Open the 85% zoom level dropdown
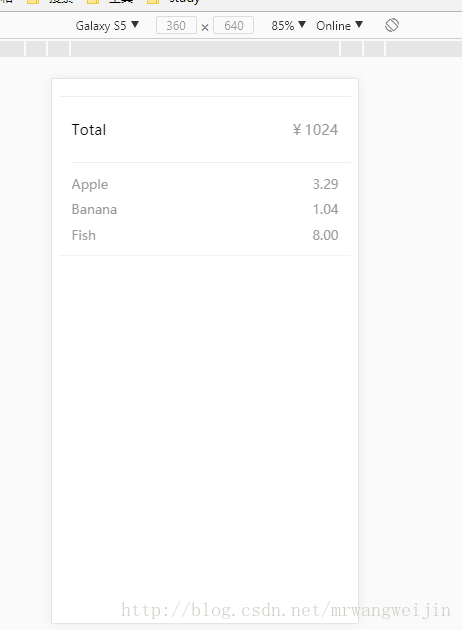The image size is (462, 630). 288,26
